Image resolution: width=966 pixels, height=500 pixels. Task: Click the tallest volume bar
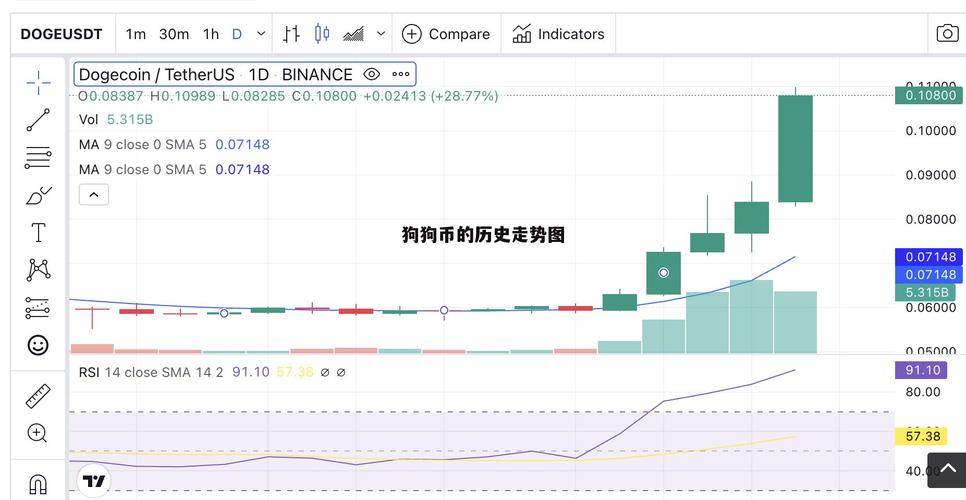(751, 317)
